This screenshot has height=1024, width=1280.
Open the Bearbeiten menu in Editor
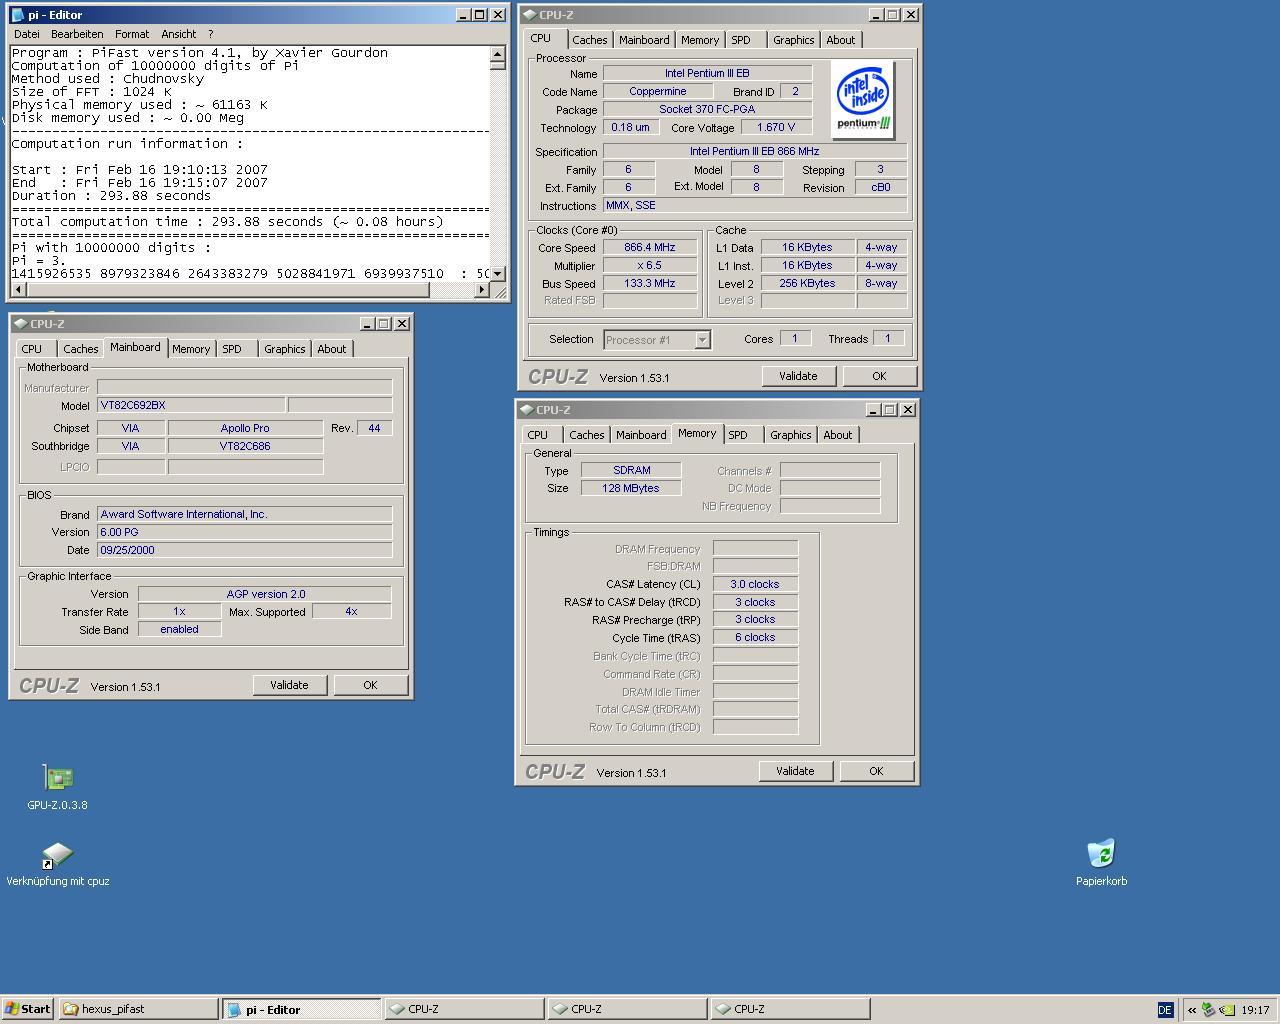pos(77,34)
